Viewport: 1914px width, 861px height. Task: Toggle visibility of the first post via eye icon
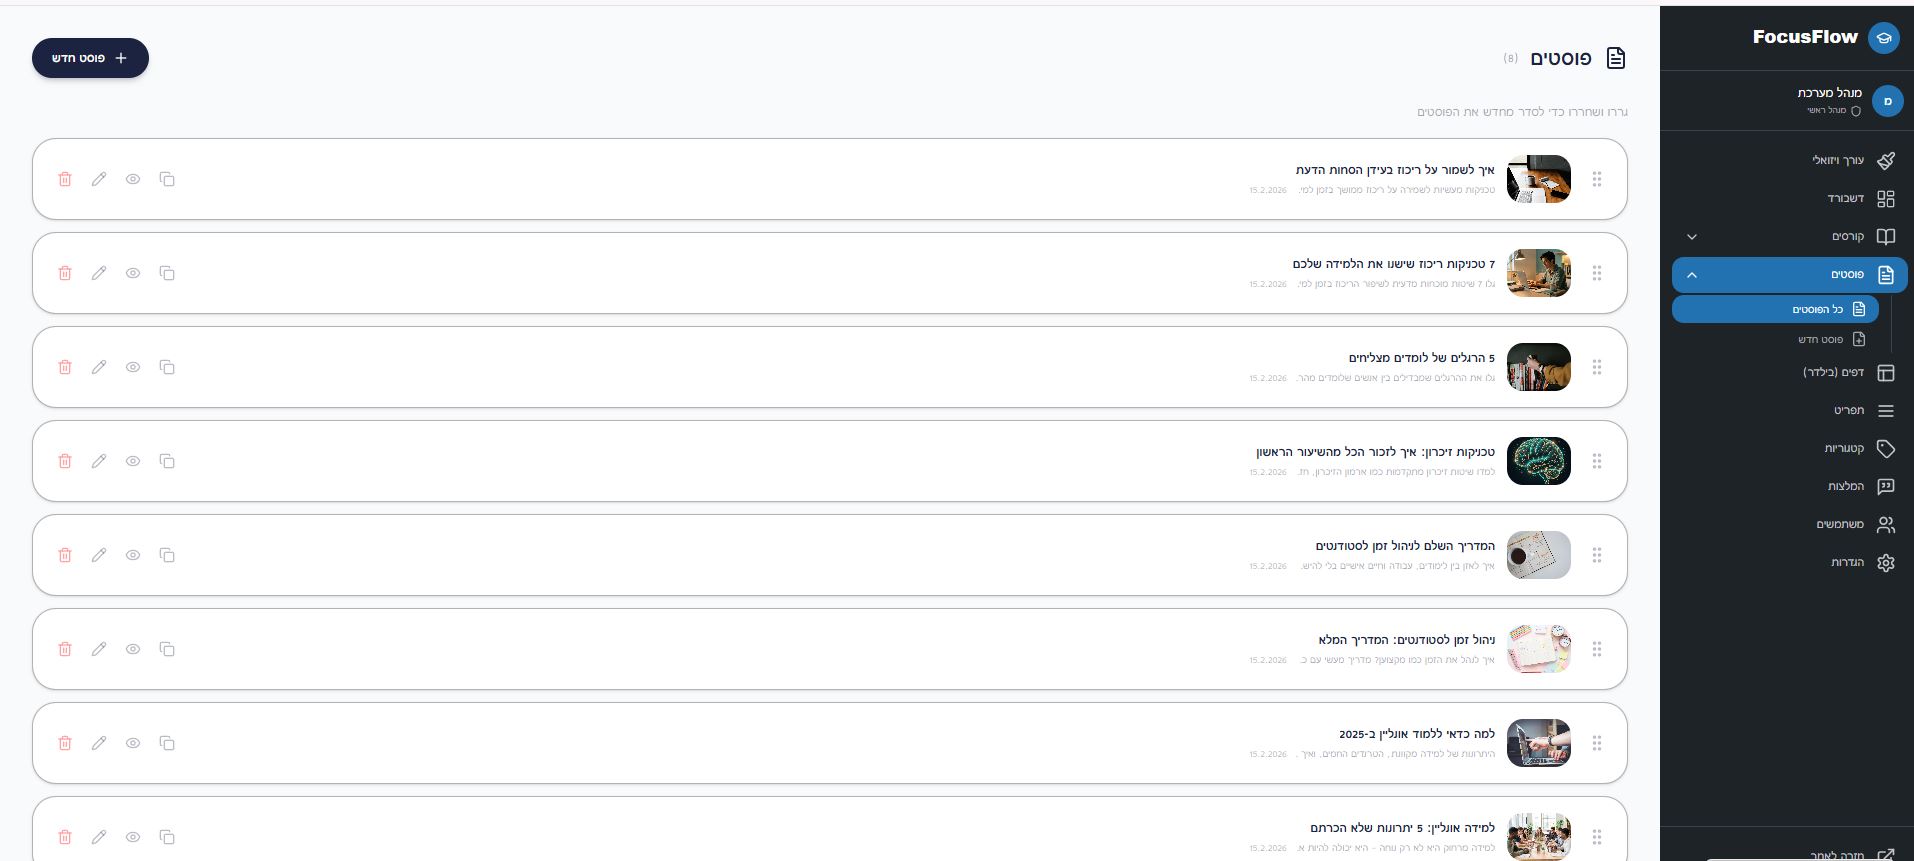click(x=133, y=179)
